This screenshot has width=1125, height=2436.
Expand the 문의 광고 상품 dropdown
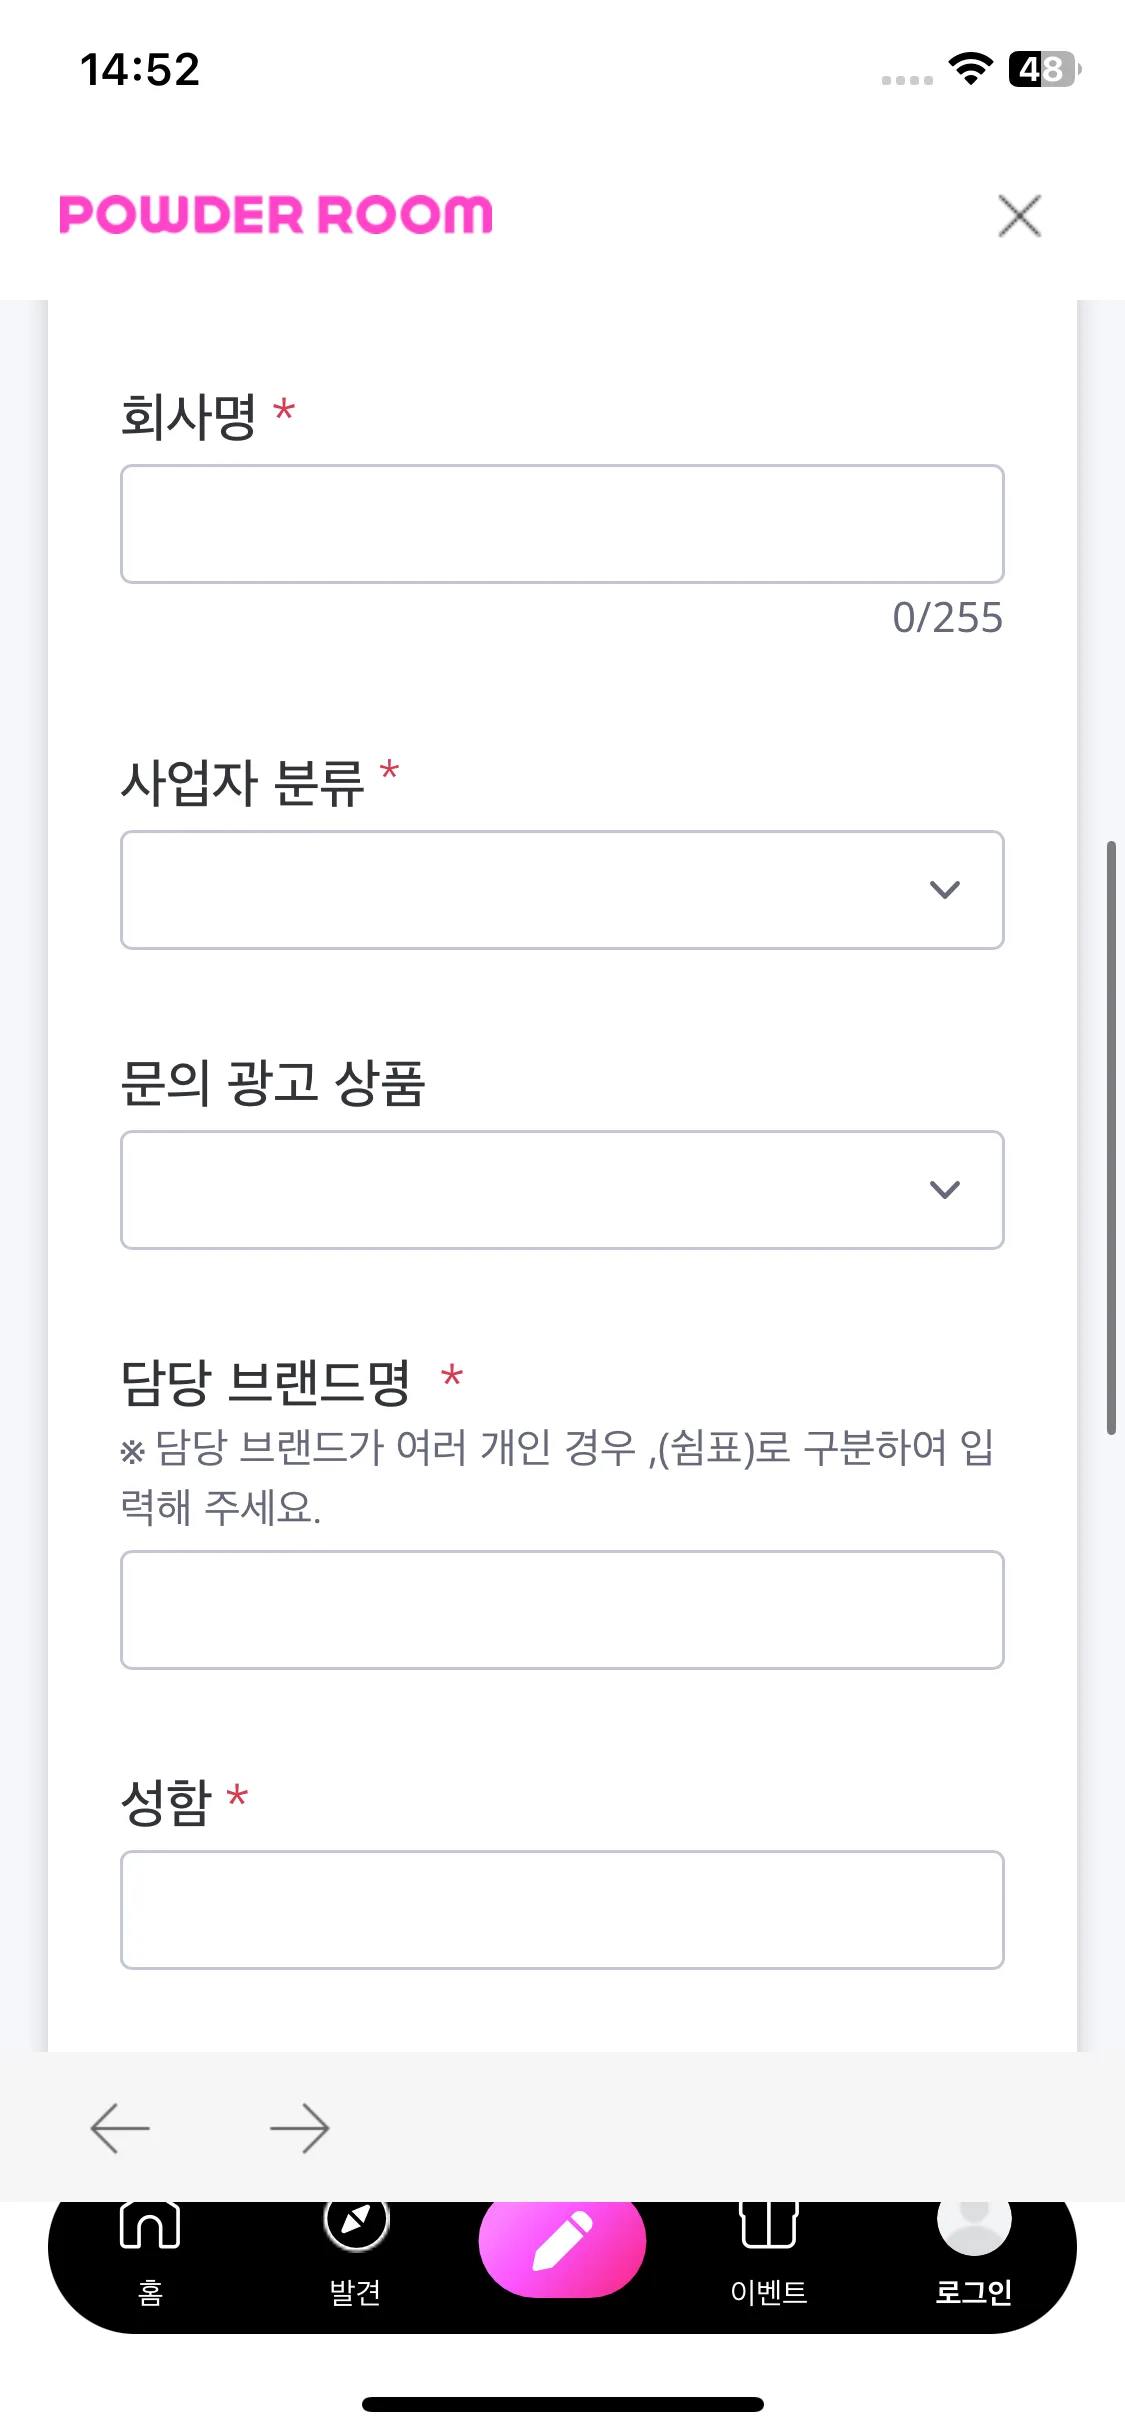tap(562, 1190)
